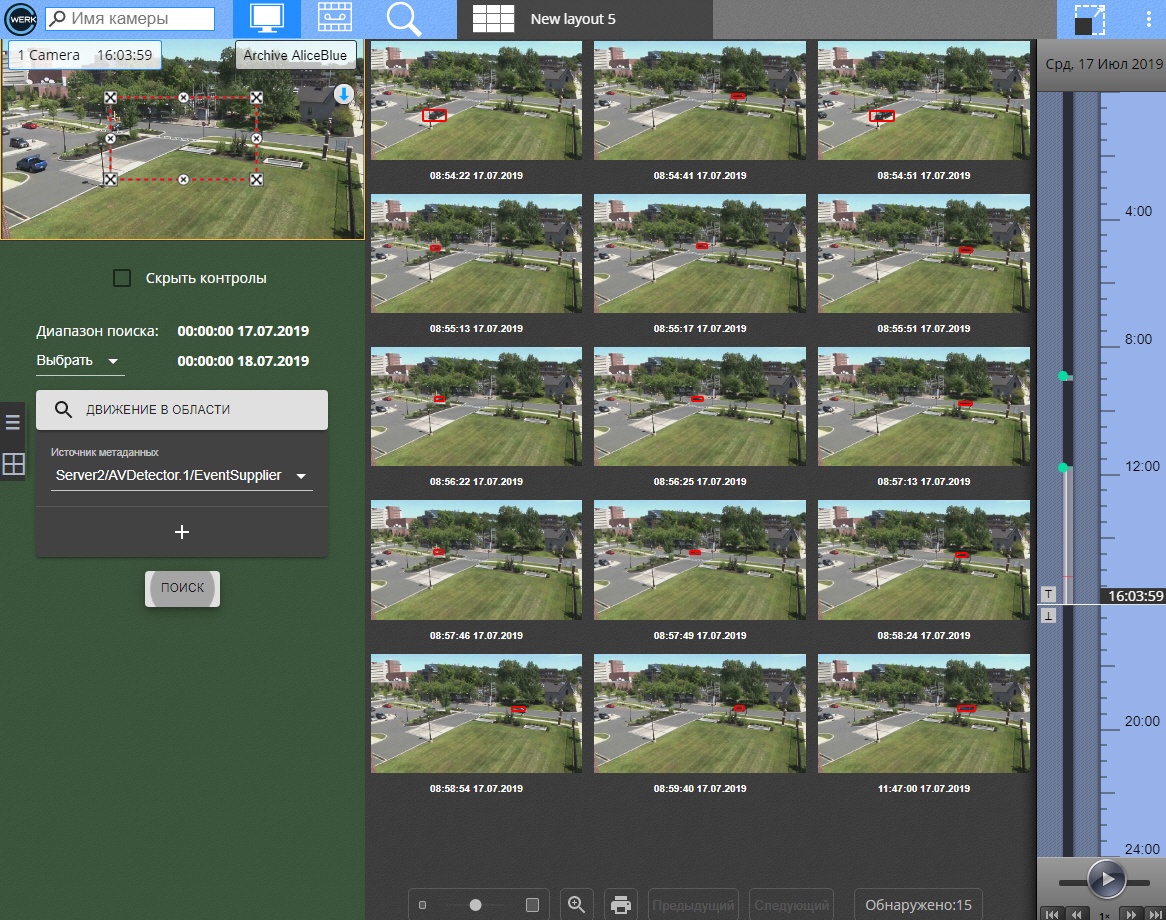
Task: Click the zoom-in magnifier button
Action: tap(576, 905)
